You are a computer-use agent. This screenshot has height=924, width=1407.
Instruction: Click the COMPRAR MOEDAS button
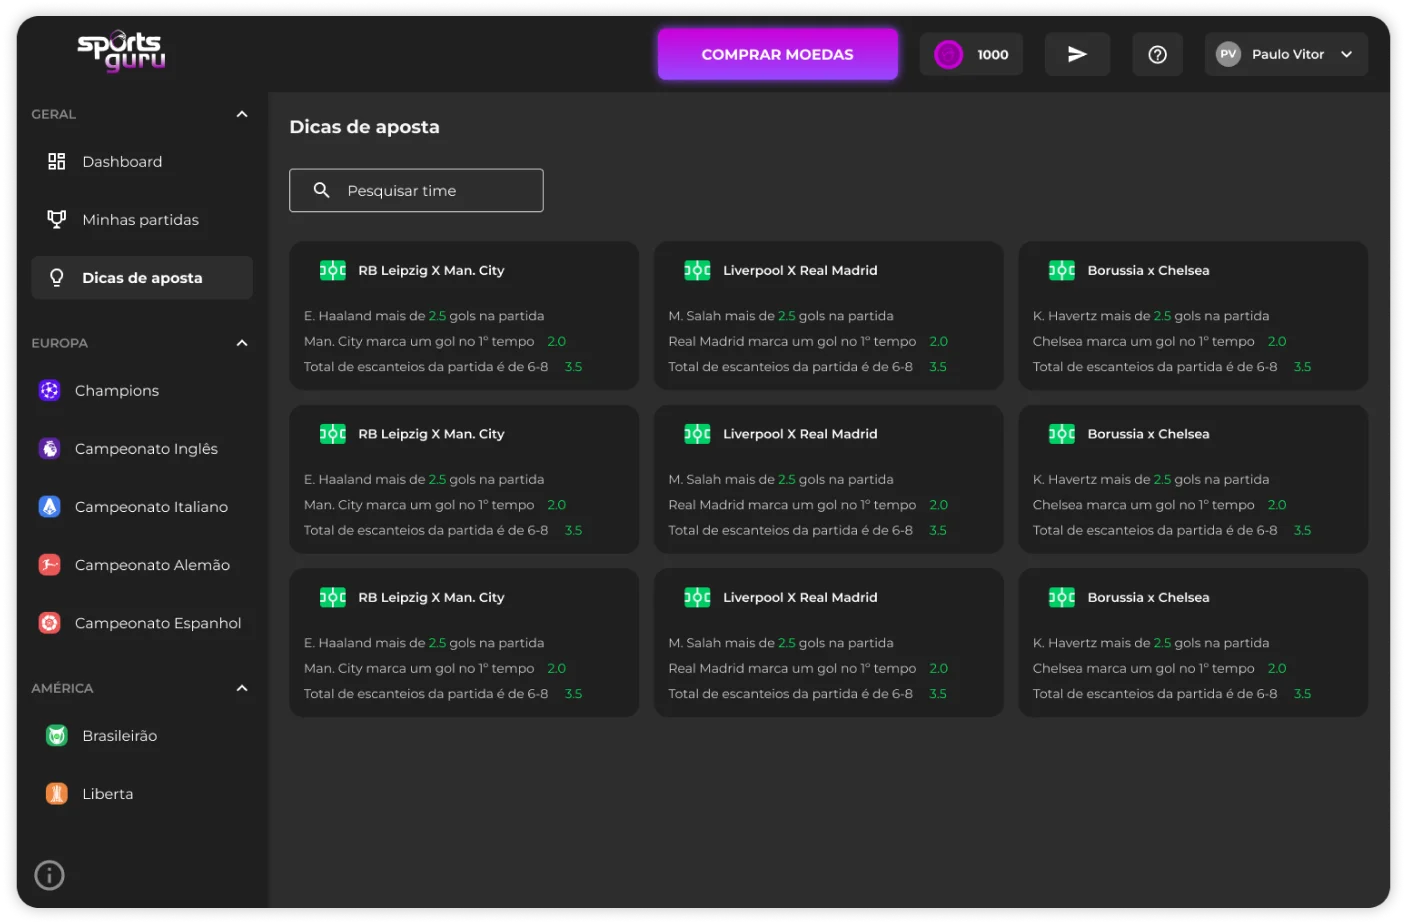[x=777, y=54]
